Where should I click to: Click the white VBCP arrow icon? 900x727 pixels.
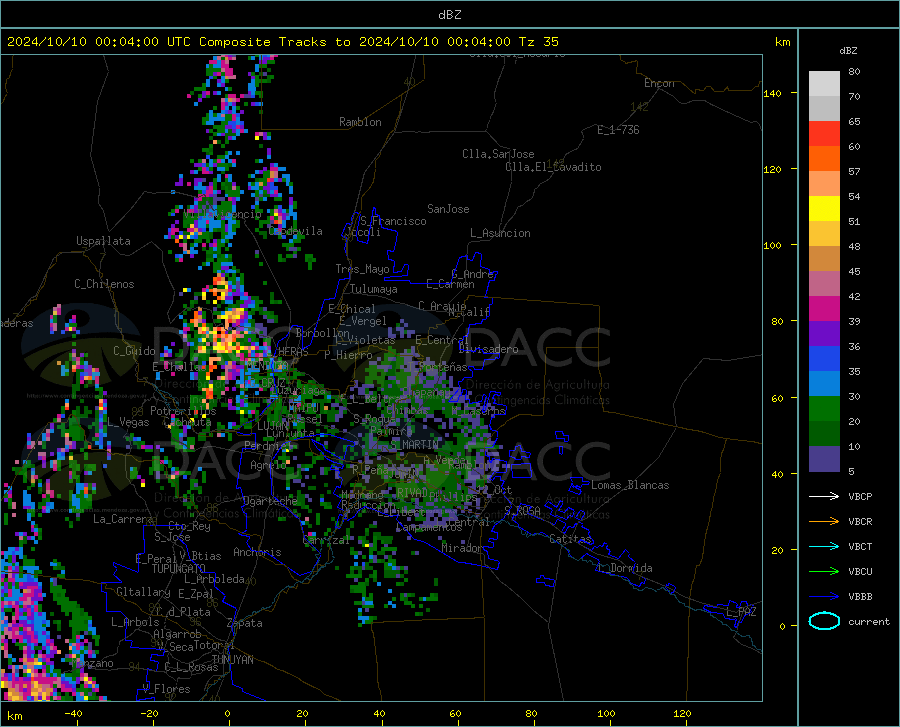pos(824,496)
